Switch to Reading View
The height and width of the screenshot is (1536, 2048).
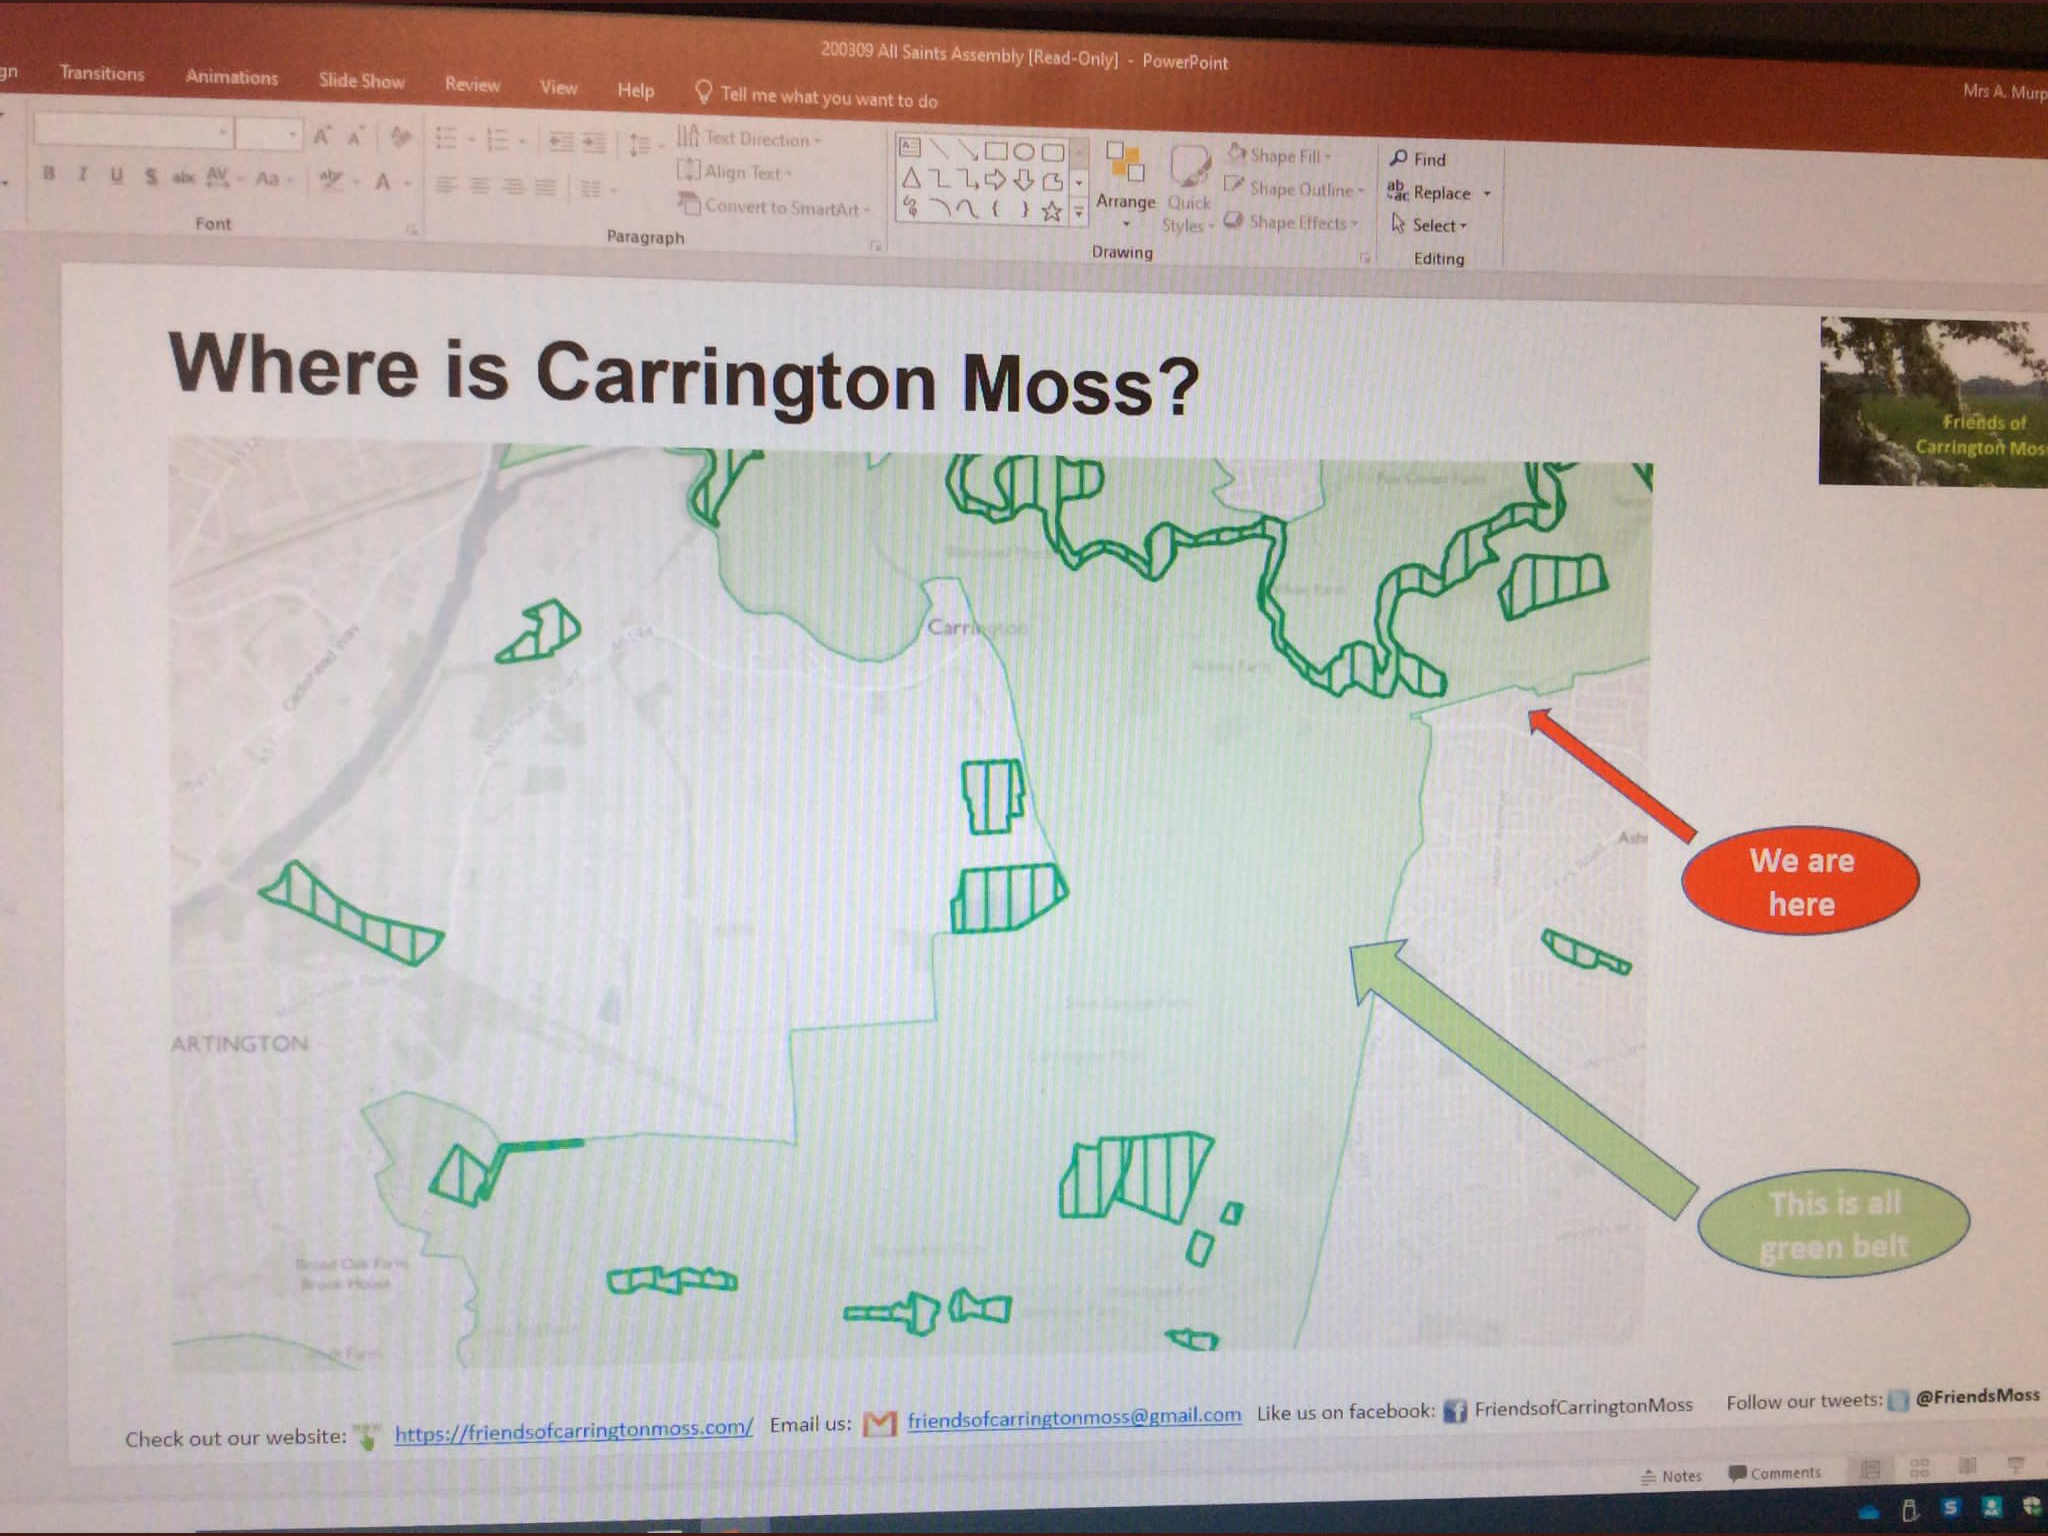click(x=1967, y=1467)
